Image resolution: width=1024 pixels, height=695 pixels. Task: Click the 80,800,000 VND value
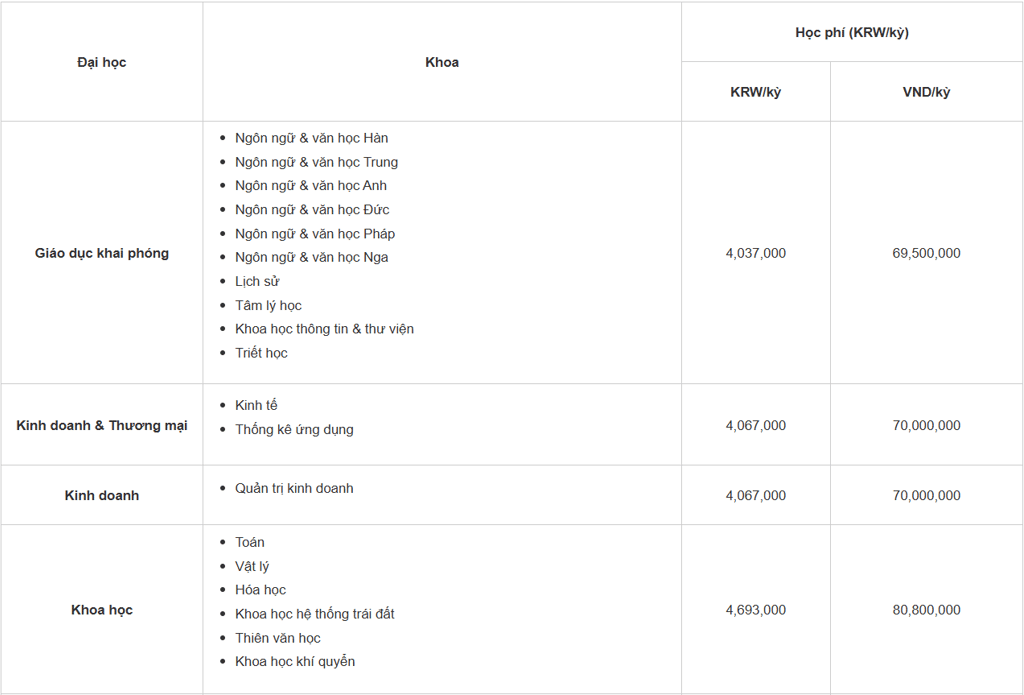pyautogui.click(x=926, y=610)
